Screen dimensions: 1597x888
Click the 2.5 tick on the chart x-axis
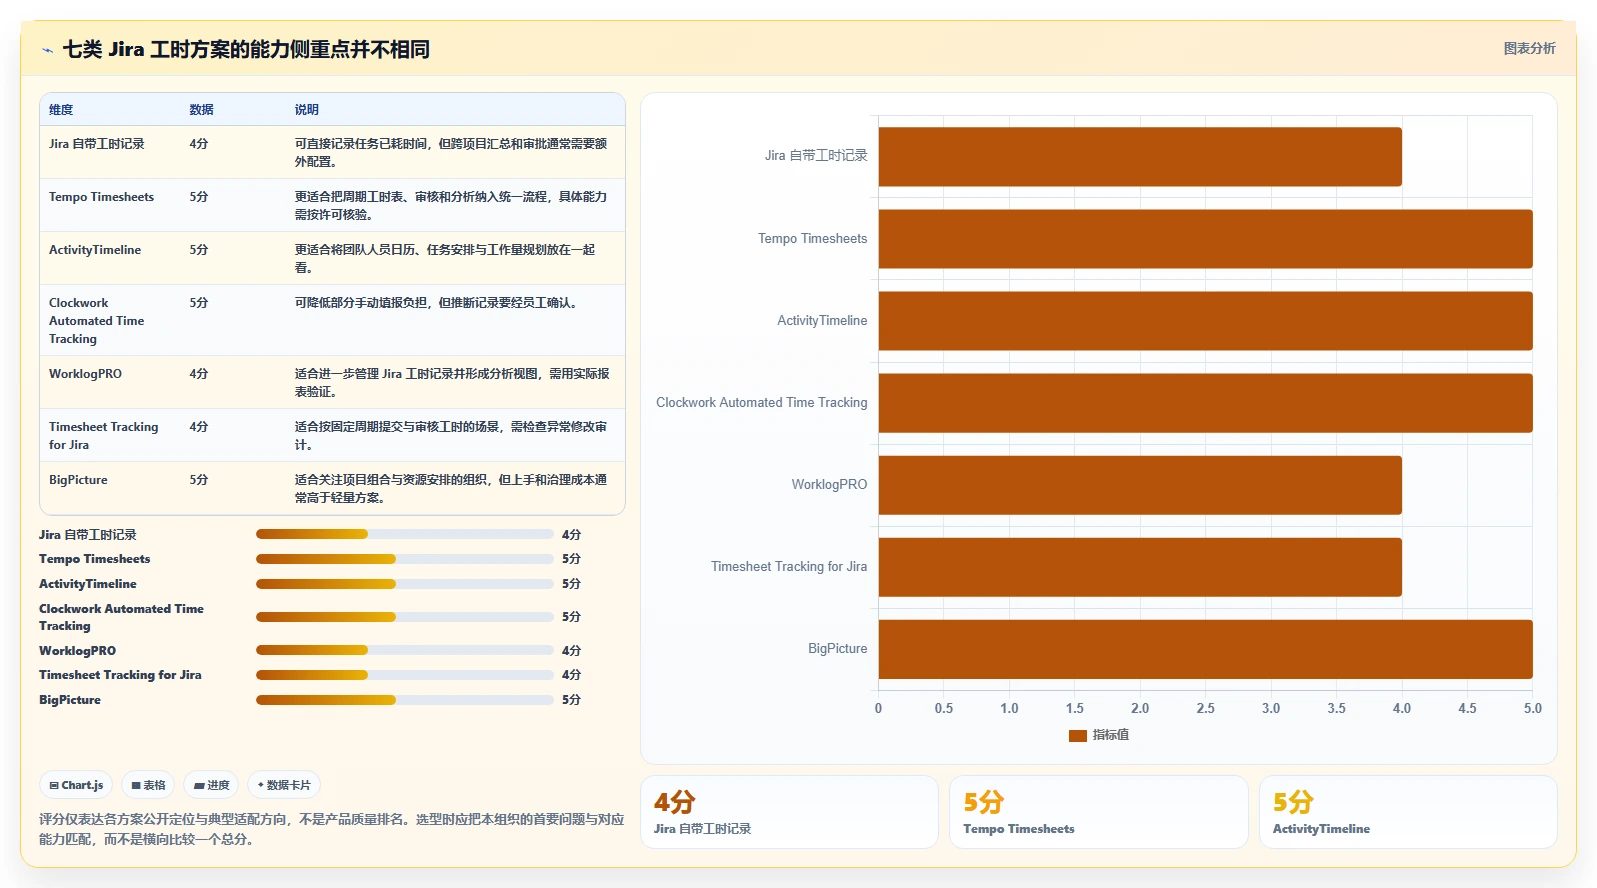1206,708
